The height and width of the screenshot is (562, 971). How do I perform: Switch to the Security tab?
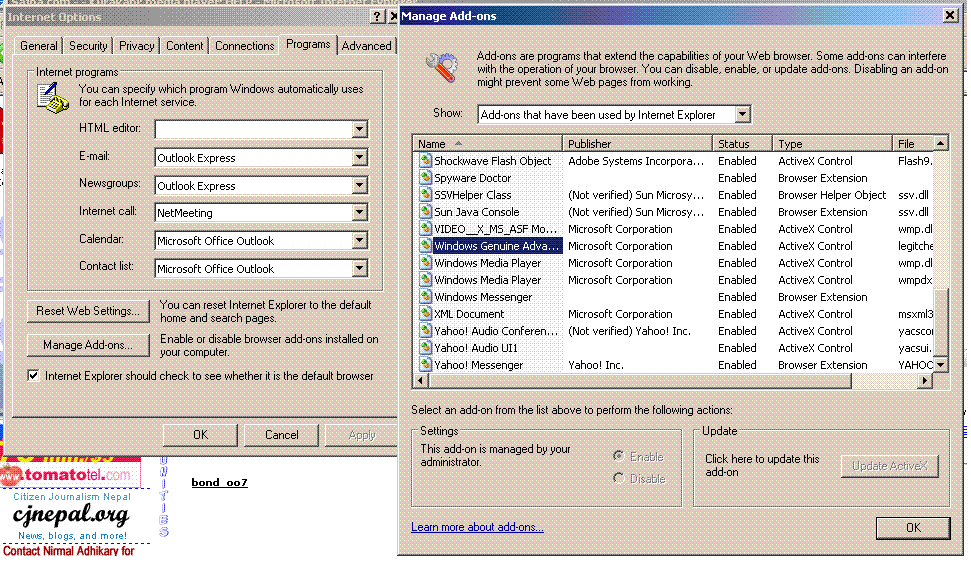[88, 46]
